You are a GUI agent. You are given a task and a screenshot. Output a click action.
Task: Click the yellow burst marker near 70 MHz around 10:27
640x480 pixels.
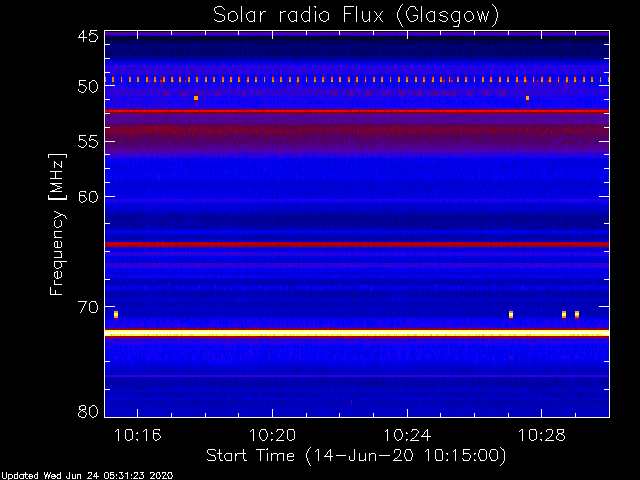tap(511, 314)
